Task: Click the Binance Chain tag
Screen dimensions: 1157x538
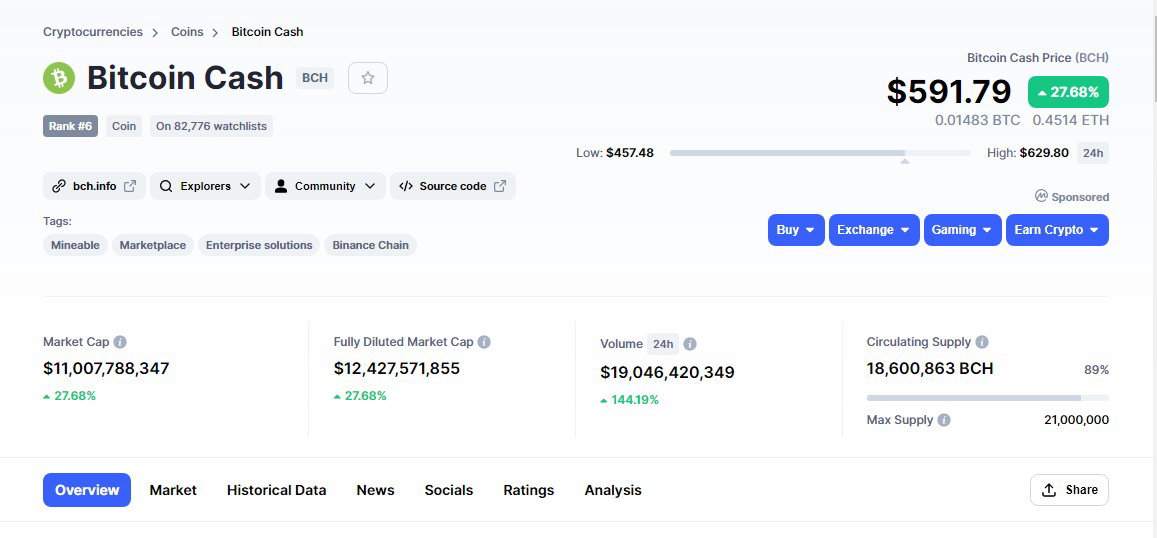Action: (x=370, y=245)
